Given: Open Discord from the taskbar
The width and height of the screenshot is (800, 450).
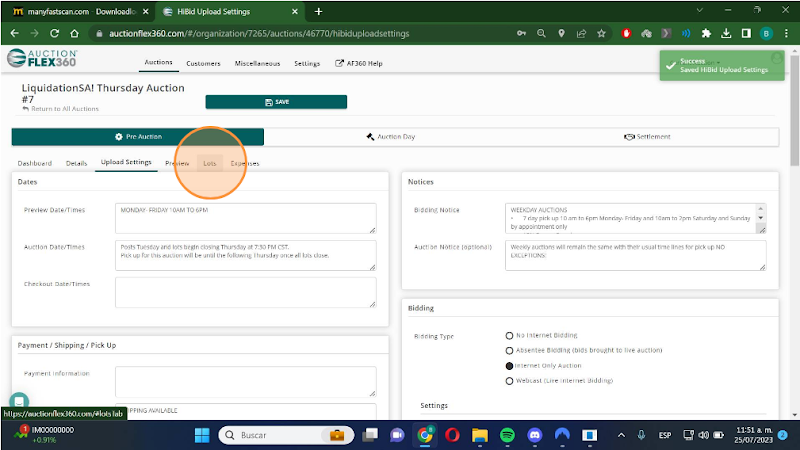Looking at the screenshot, I should 534,435.
